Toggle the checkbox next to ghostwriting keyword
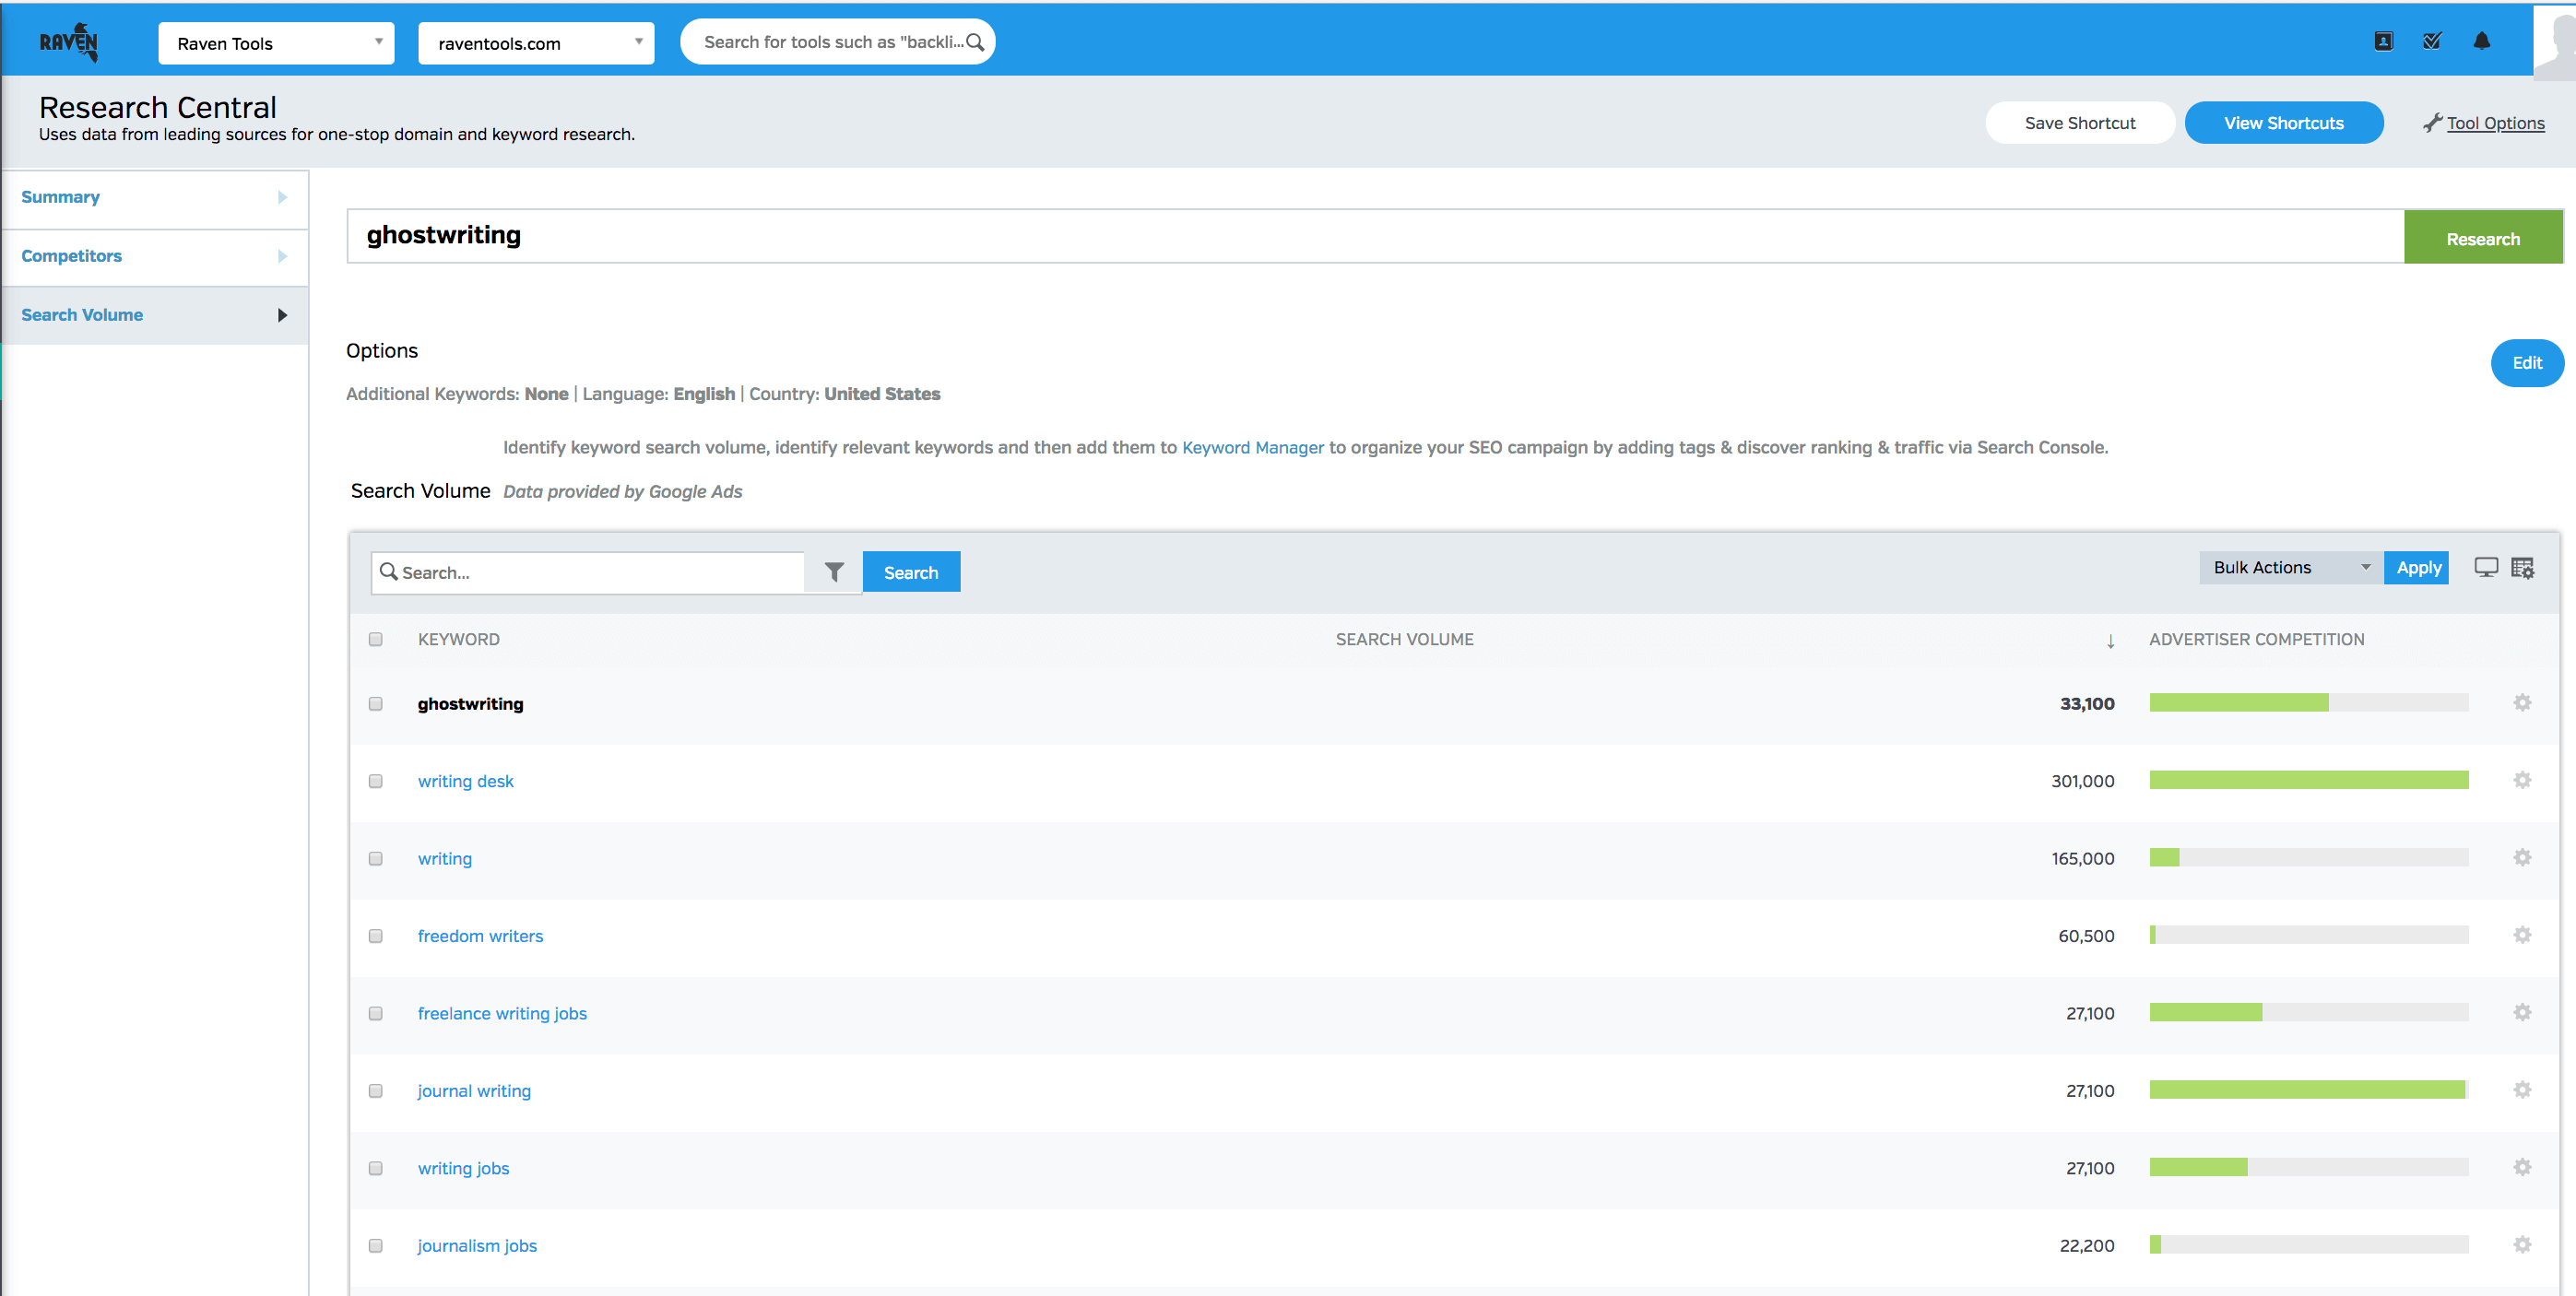 click(377, 702)
